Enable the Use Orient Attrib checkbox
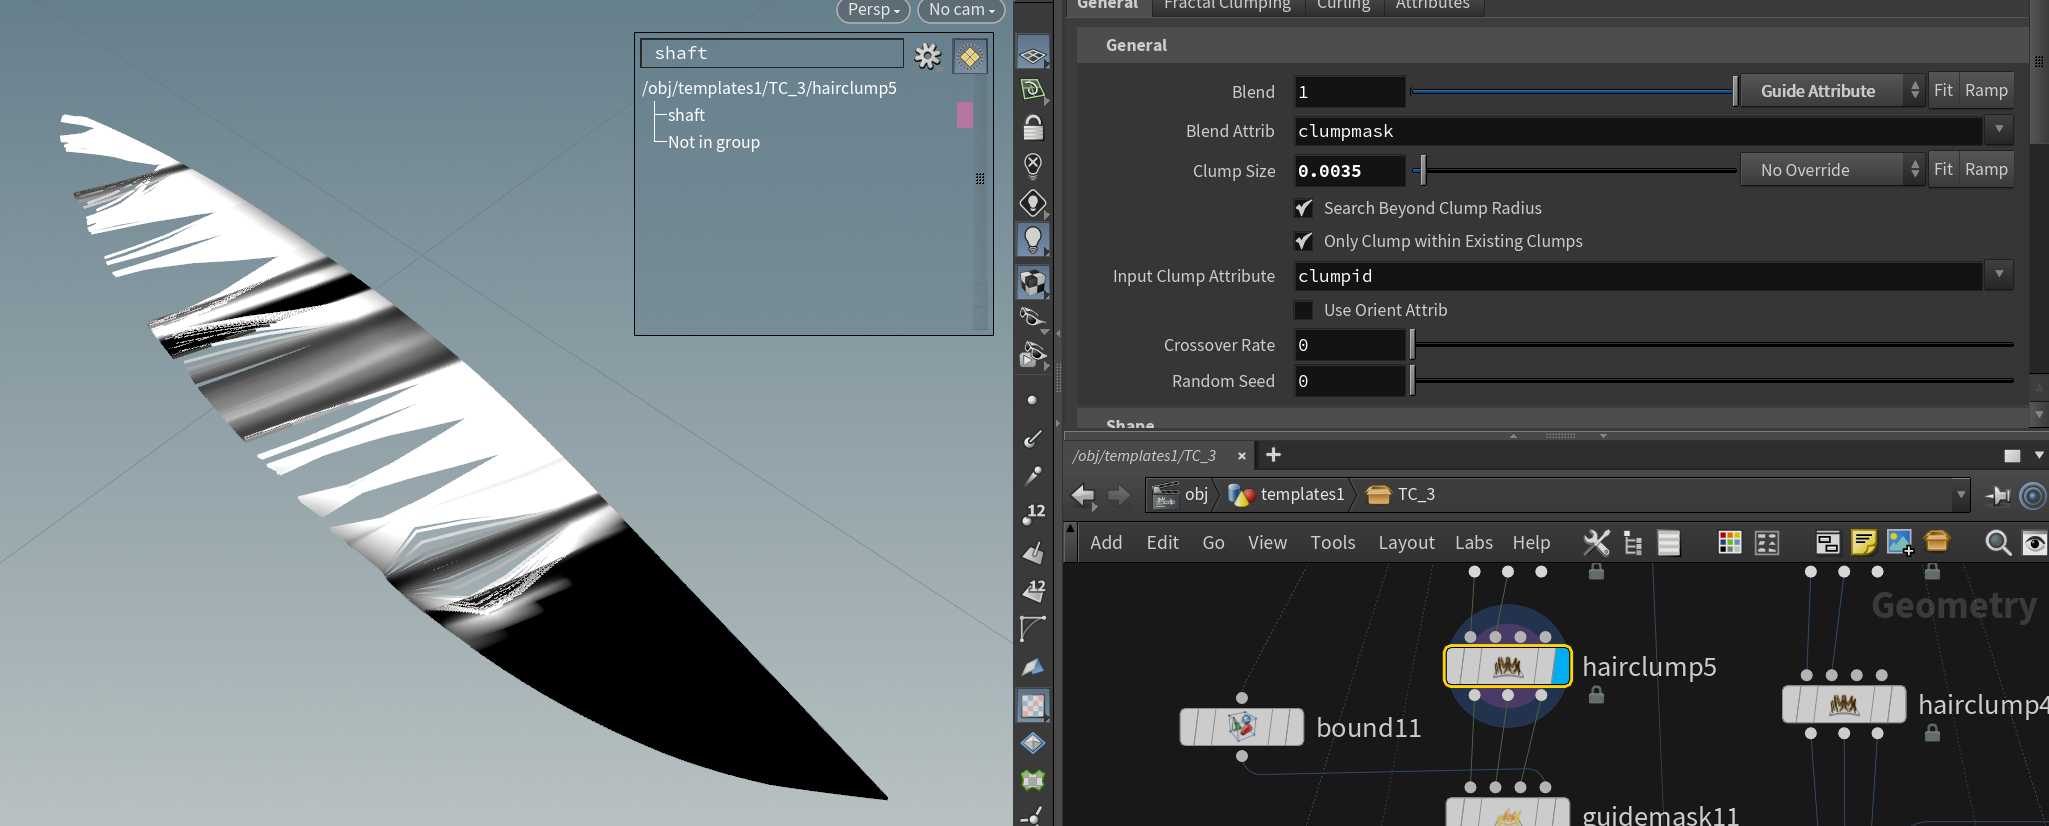The image size is (2049, 826). (x=1304, y=310)
